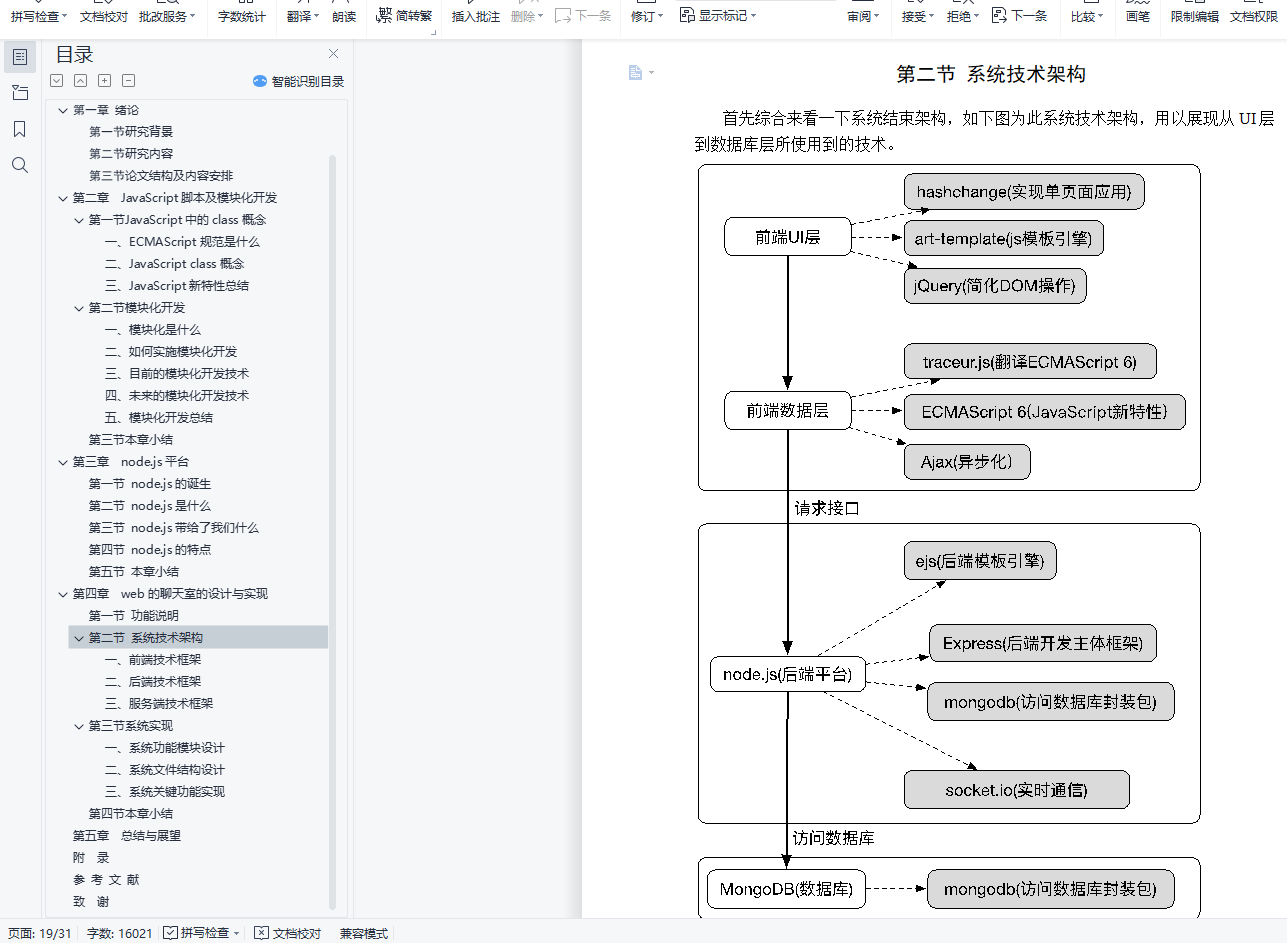The image size is (1287, 943).
Task: Jump to 三、目前的模块化开发技术 heading
Action: (x=177, y=374)
